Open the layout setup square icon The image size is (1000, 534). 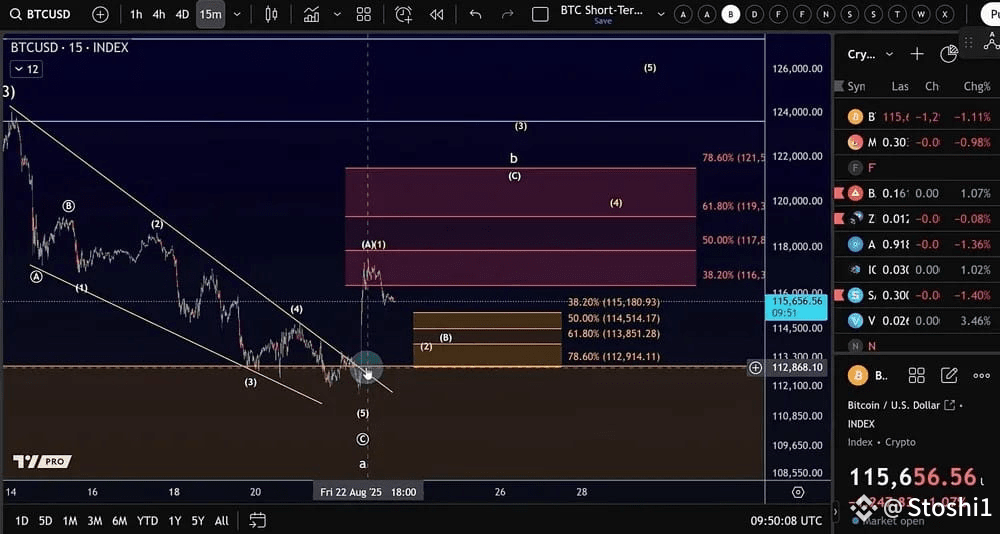(x=540, y=14)
